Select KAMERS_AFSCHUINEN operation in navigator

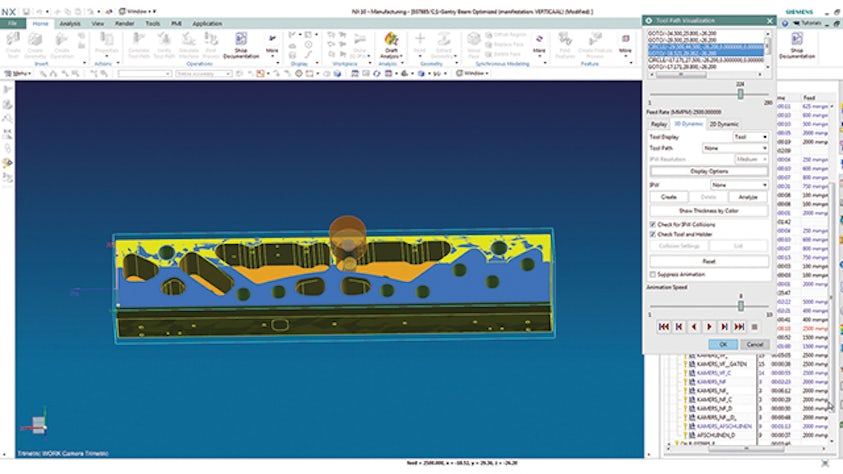point(724,426)
